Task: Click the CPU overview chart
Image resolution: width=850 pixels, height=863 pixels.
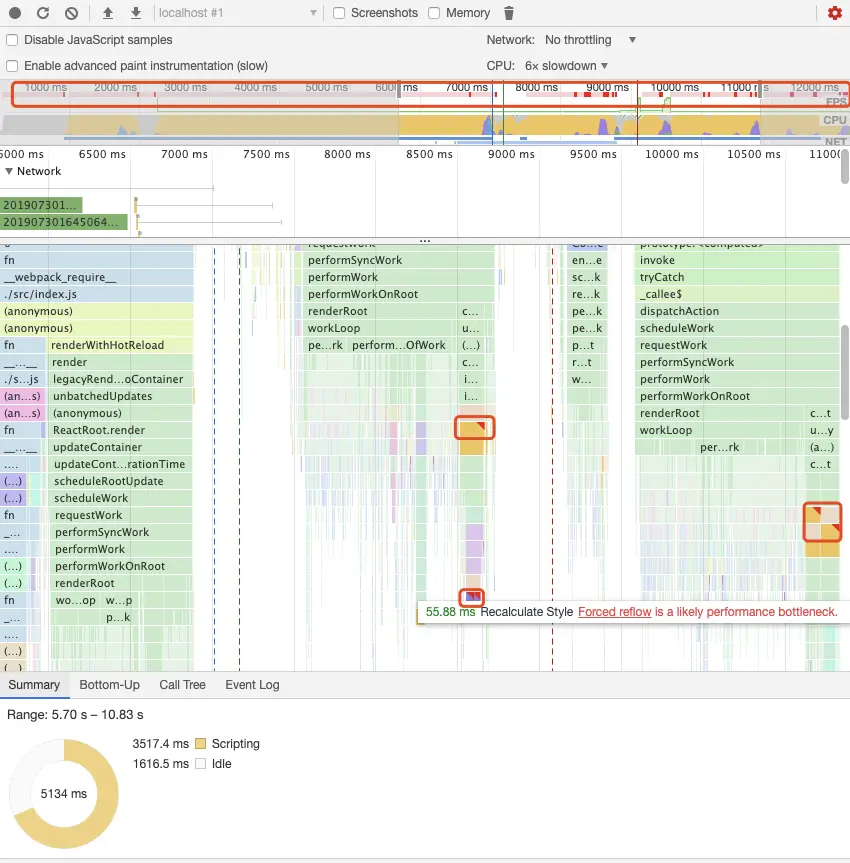Action: pyautogui.click(x=424, y=124)
